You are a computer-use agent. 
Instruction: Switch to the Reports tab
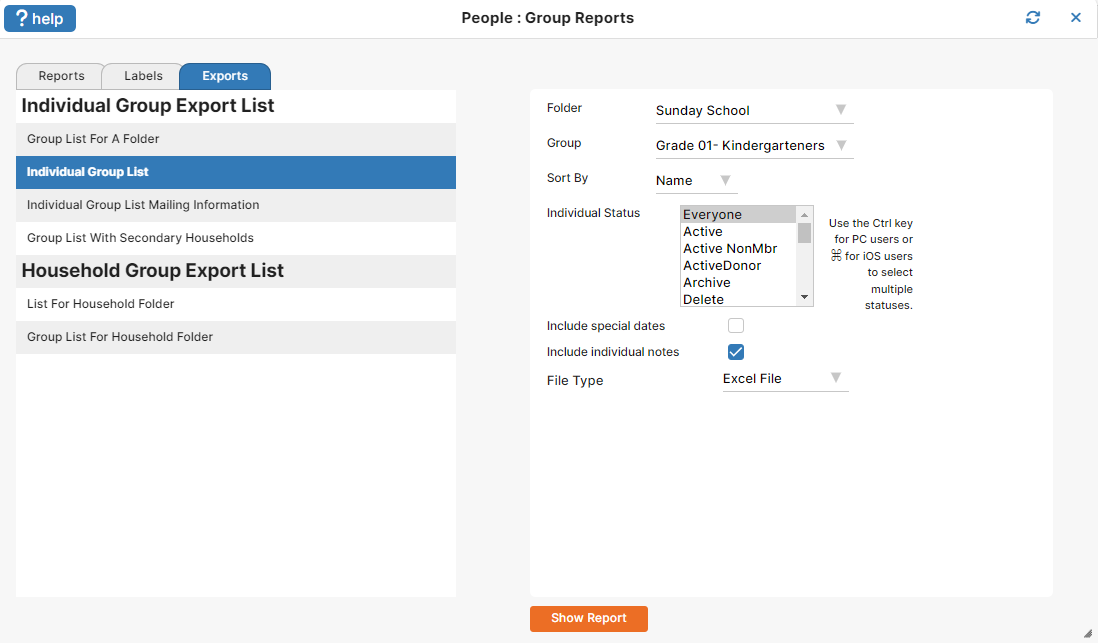click(61, 76)
